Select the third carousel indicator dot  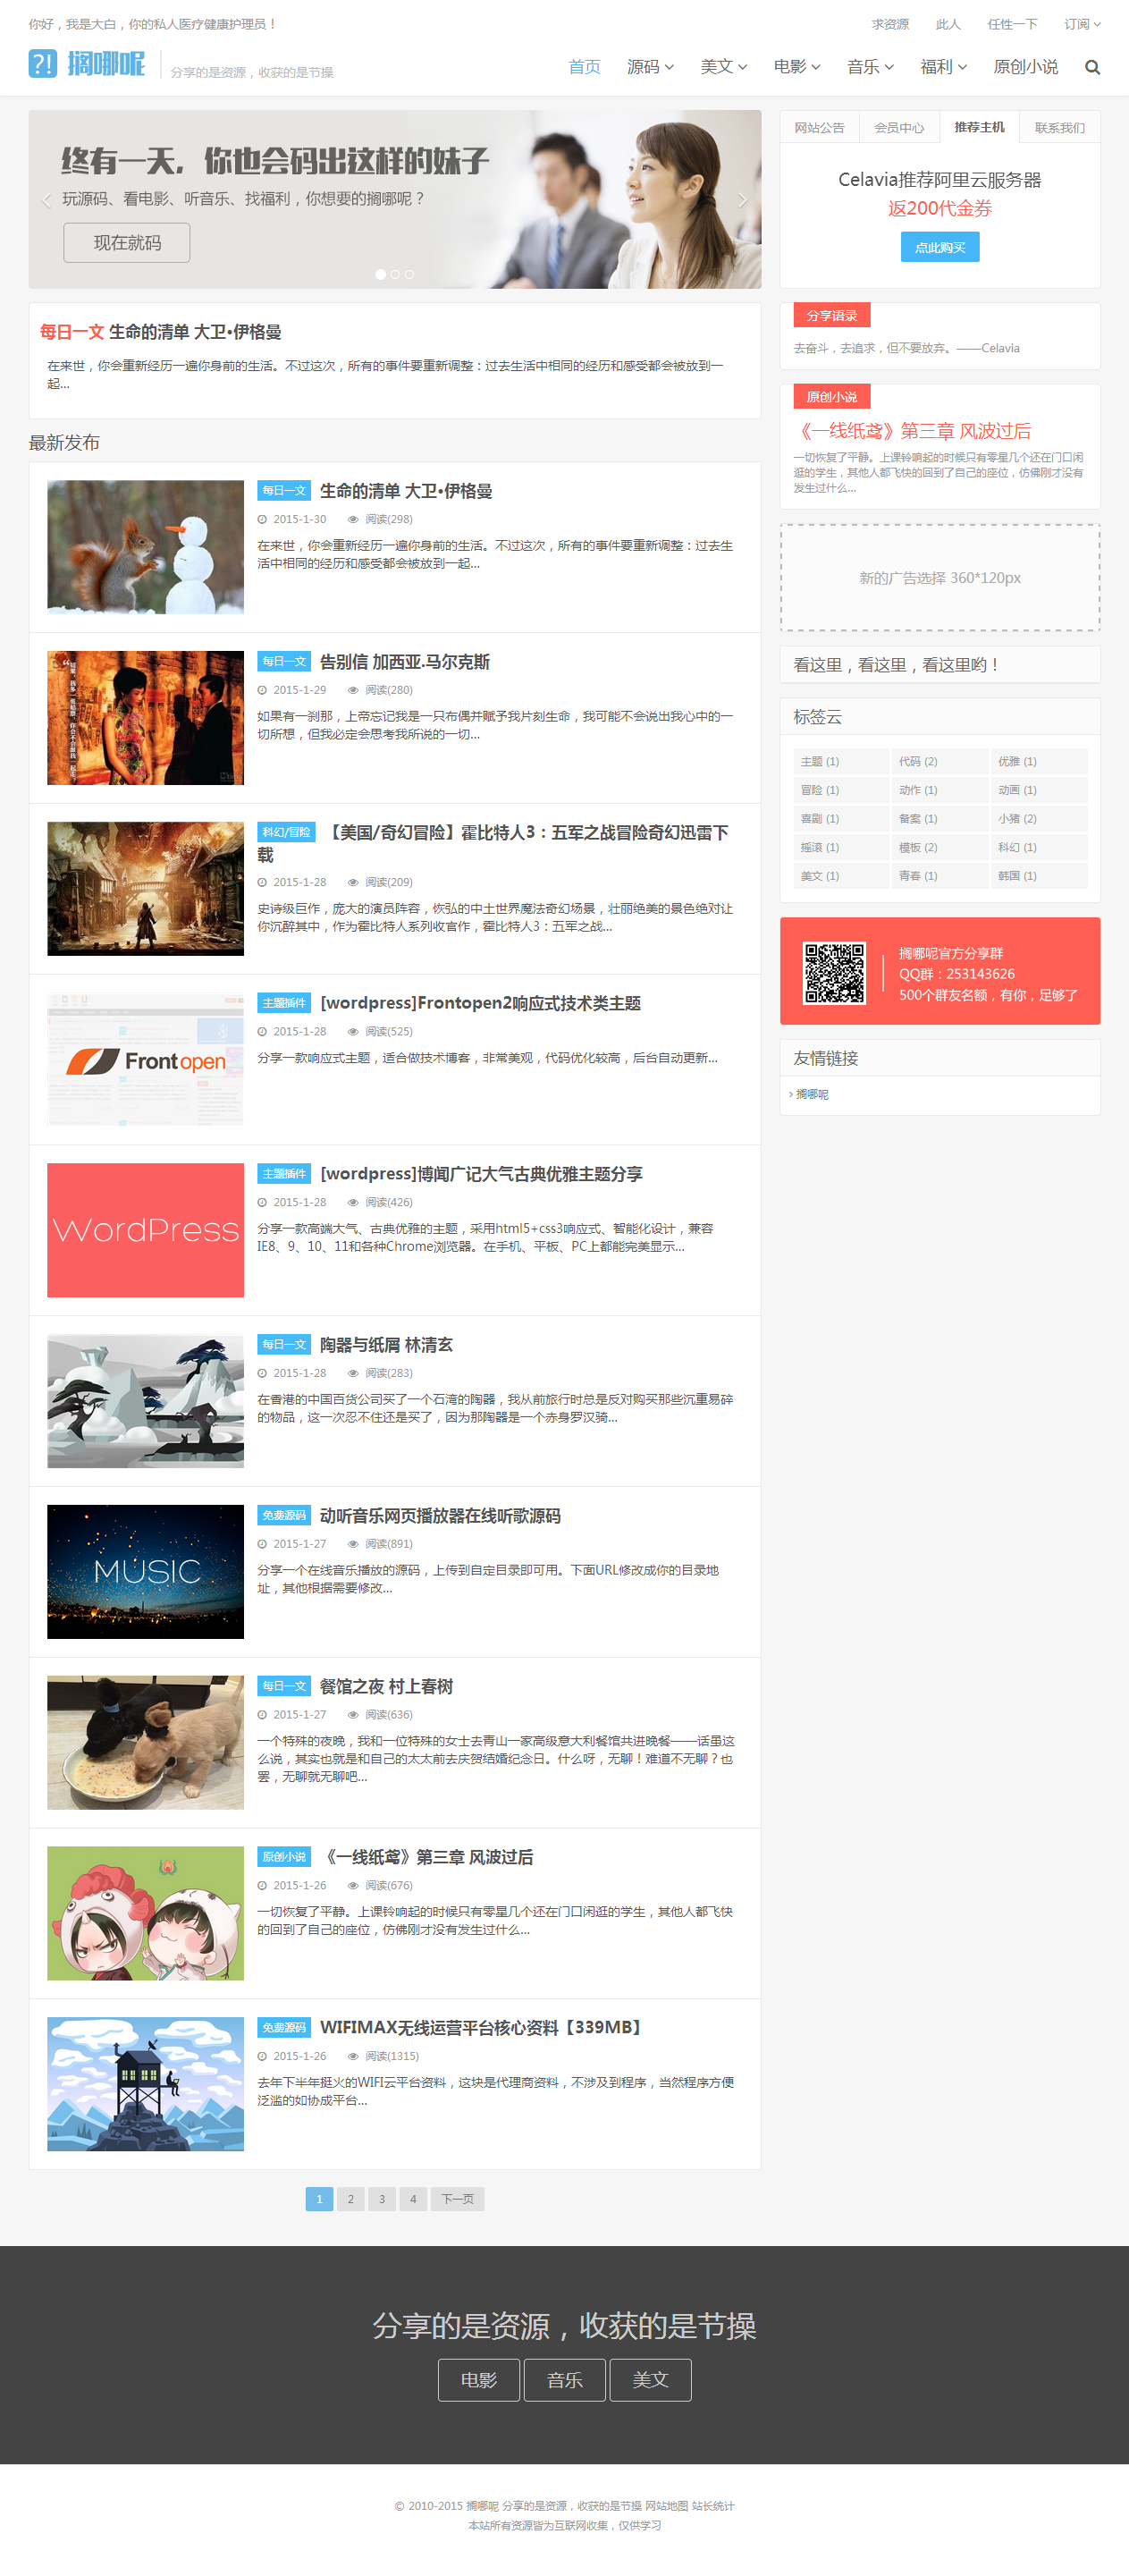[409, 274]
